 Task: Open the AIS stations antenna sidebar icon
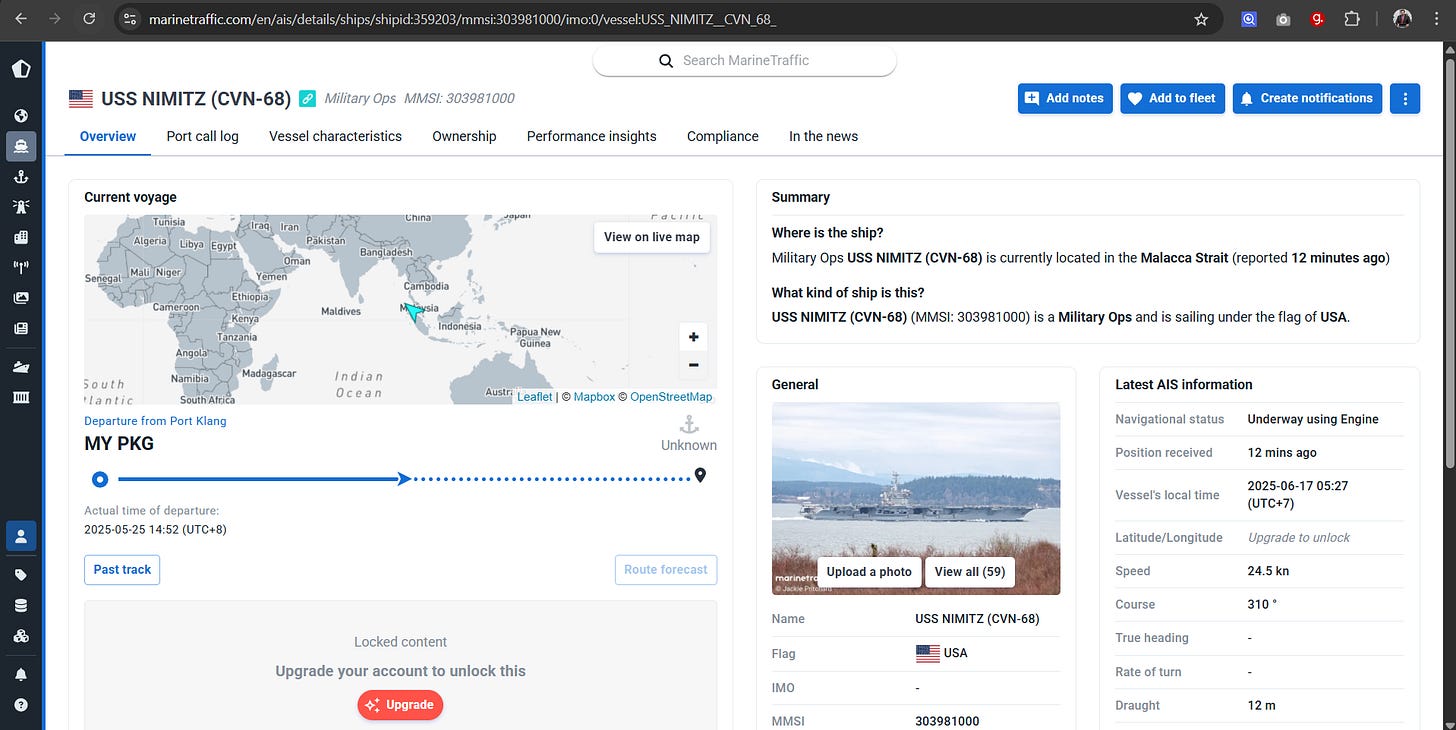pyautogui.click(x=21, y=267)
